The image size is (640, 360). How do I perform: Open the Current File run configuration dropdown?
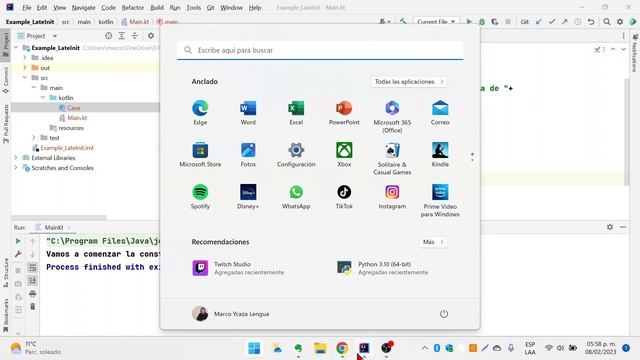(436, 22)
